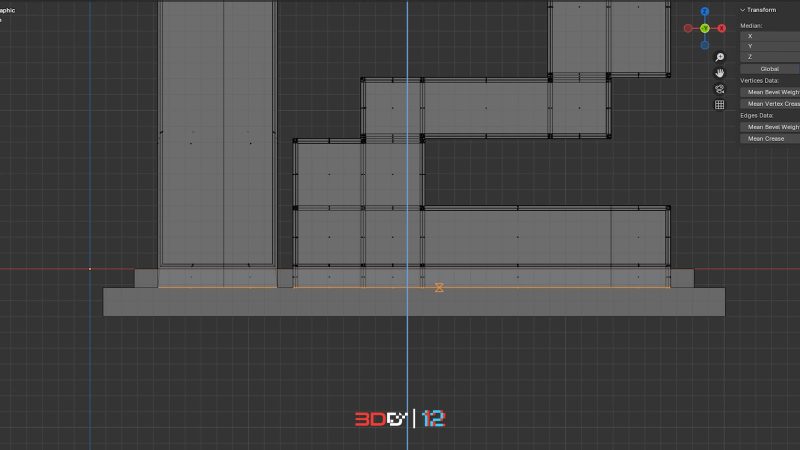Click the orange origin pivot marker
This screenshot has width=800, height=450.
click(x=439, y=287)
